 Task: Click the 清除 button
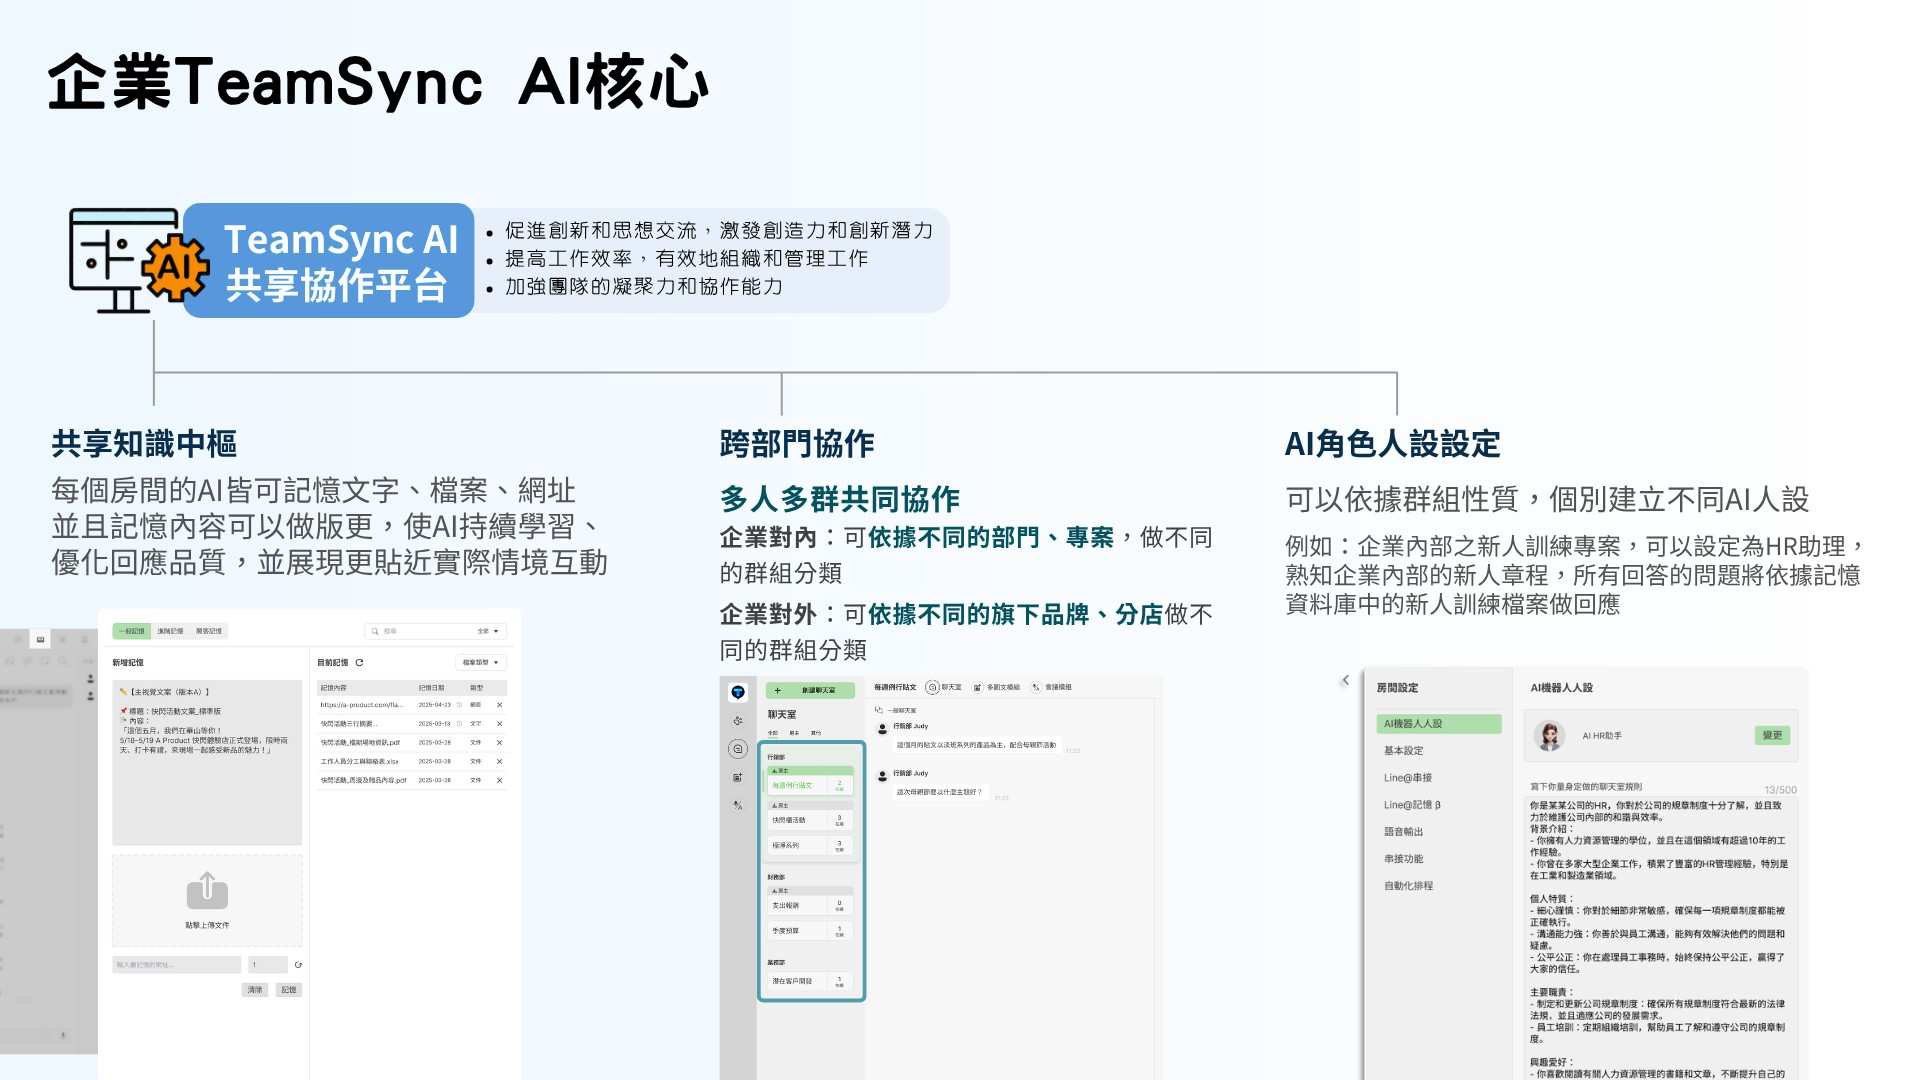pos(255,990)
